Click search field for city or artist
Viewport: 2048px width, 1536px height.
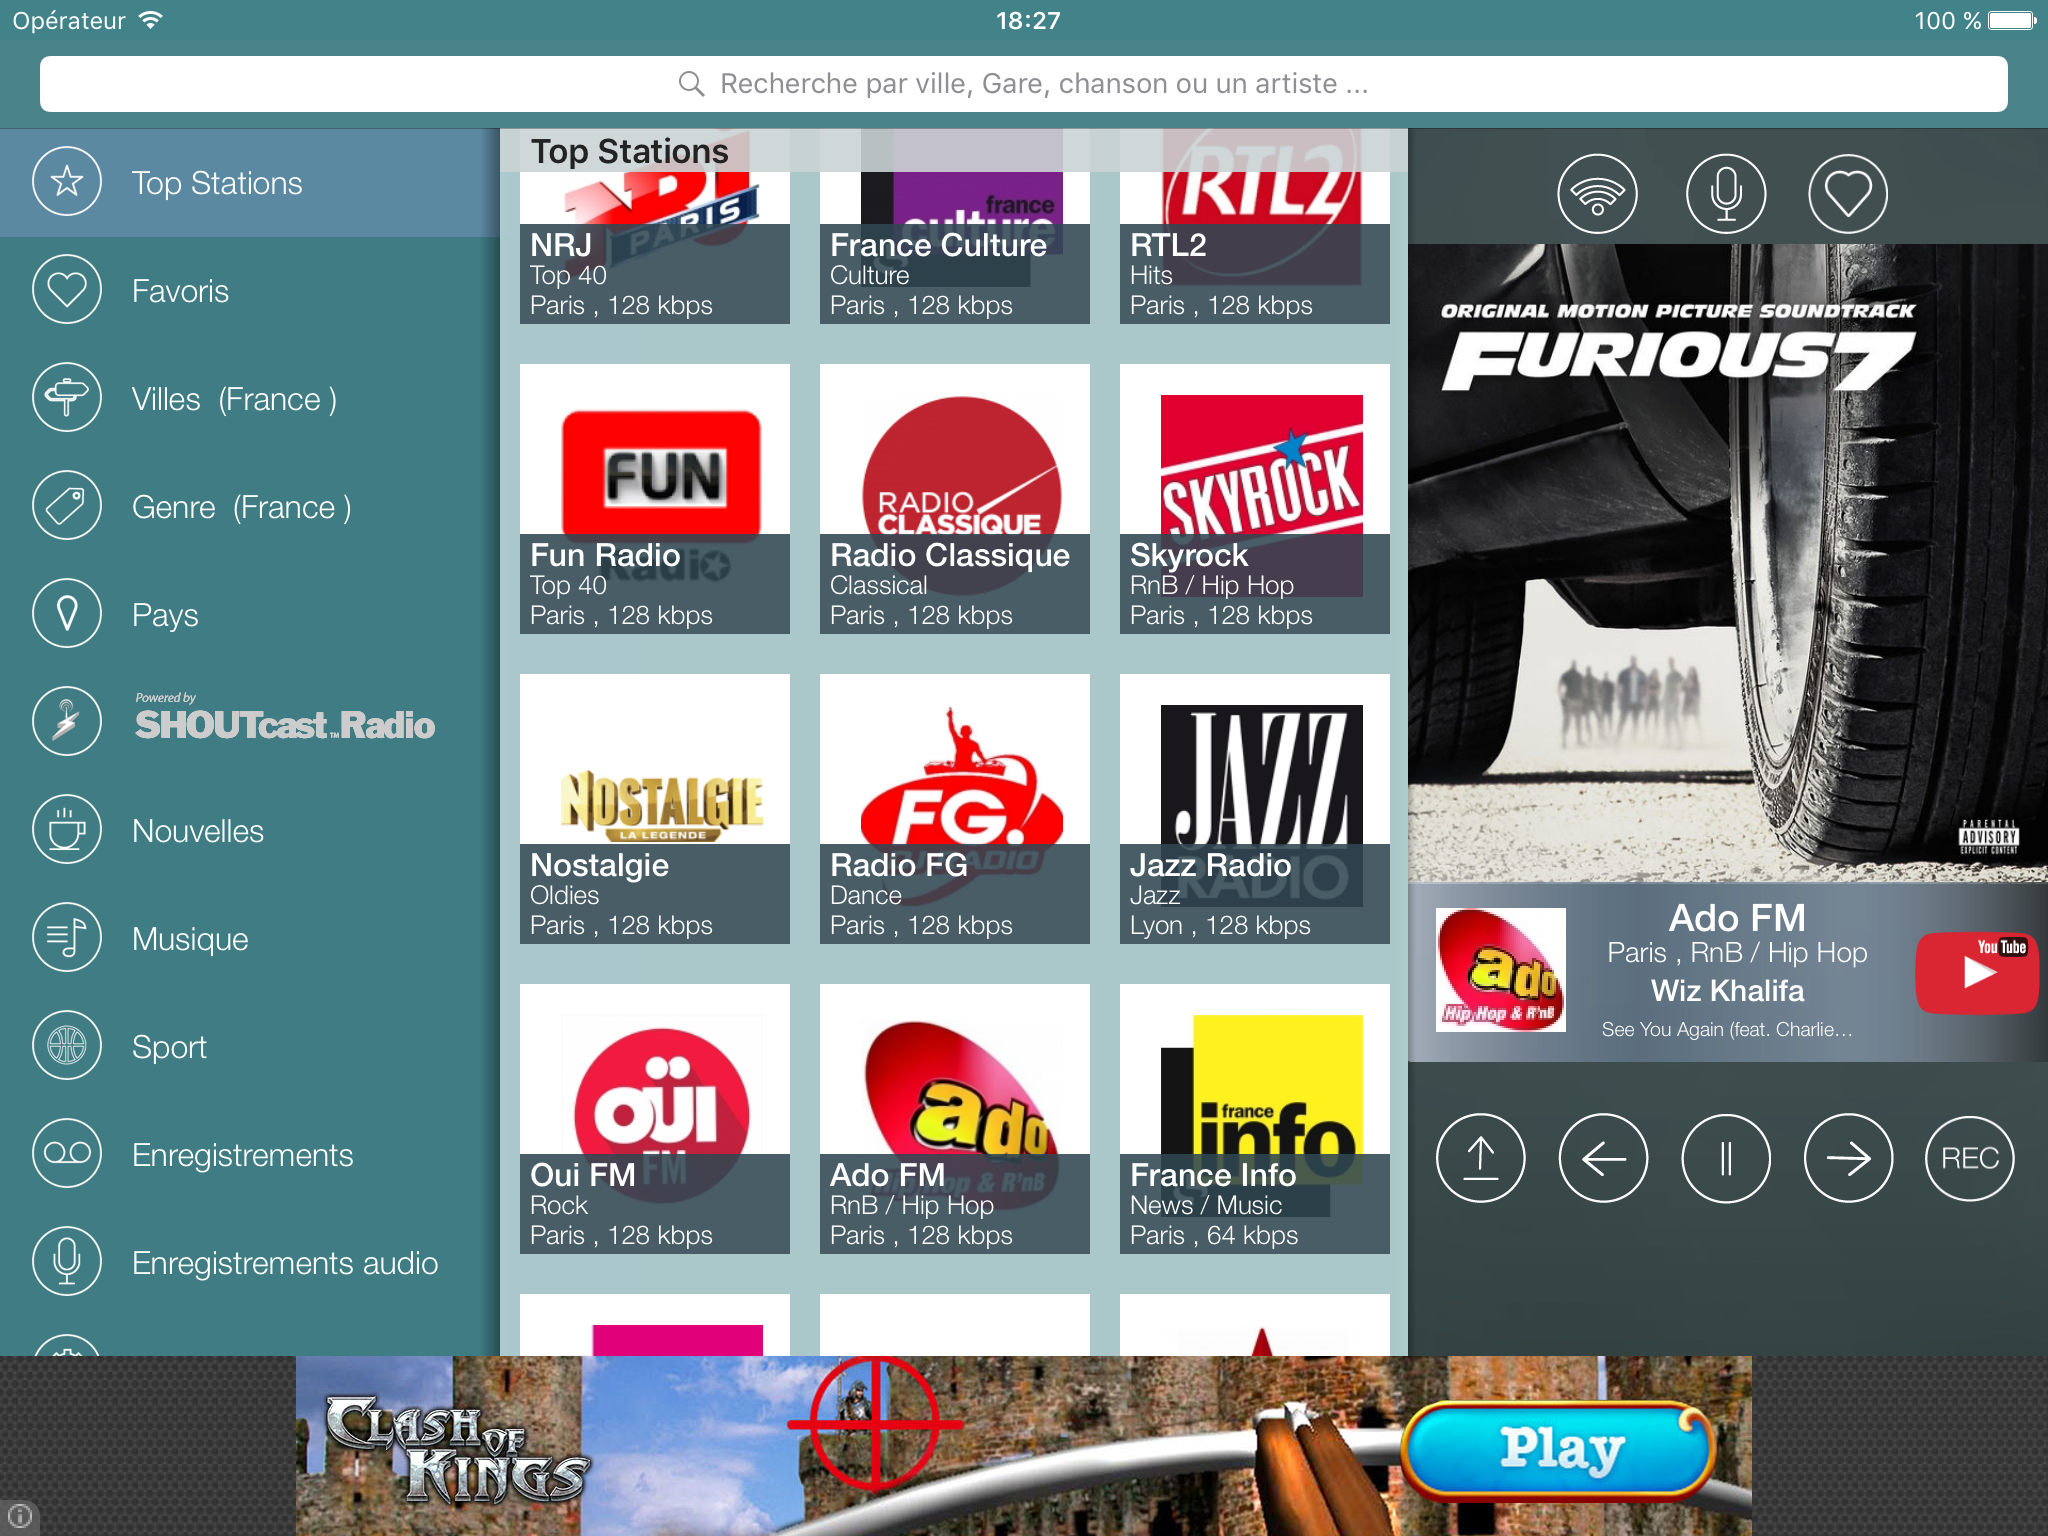click(x=1023, y=84)
